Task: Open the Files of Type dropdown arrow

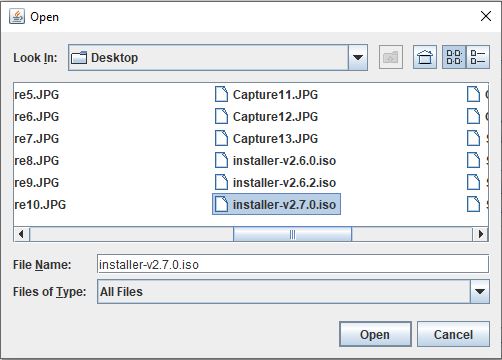Action: 480,292
